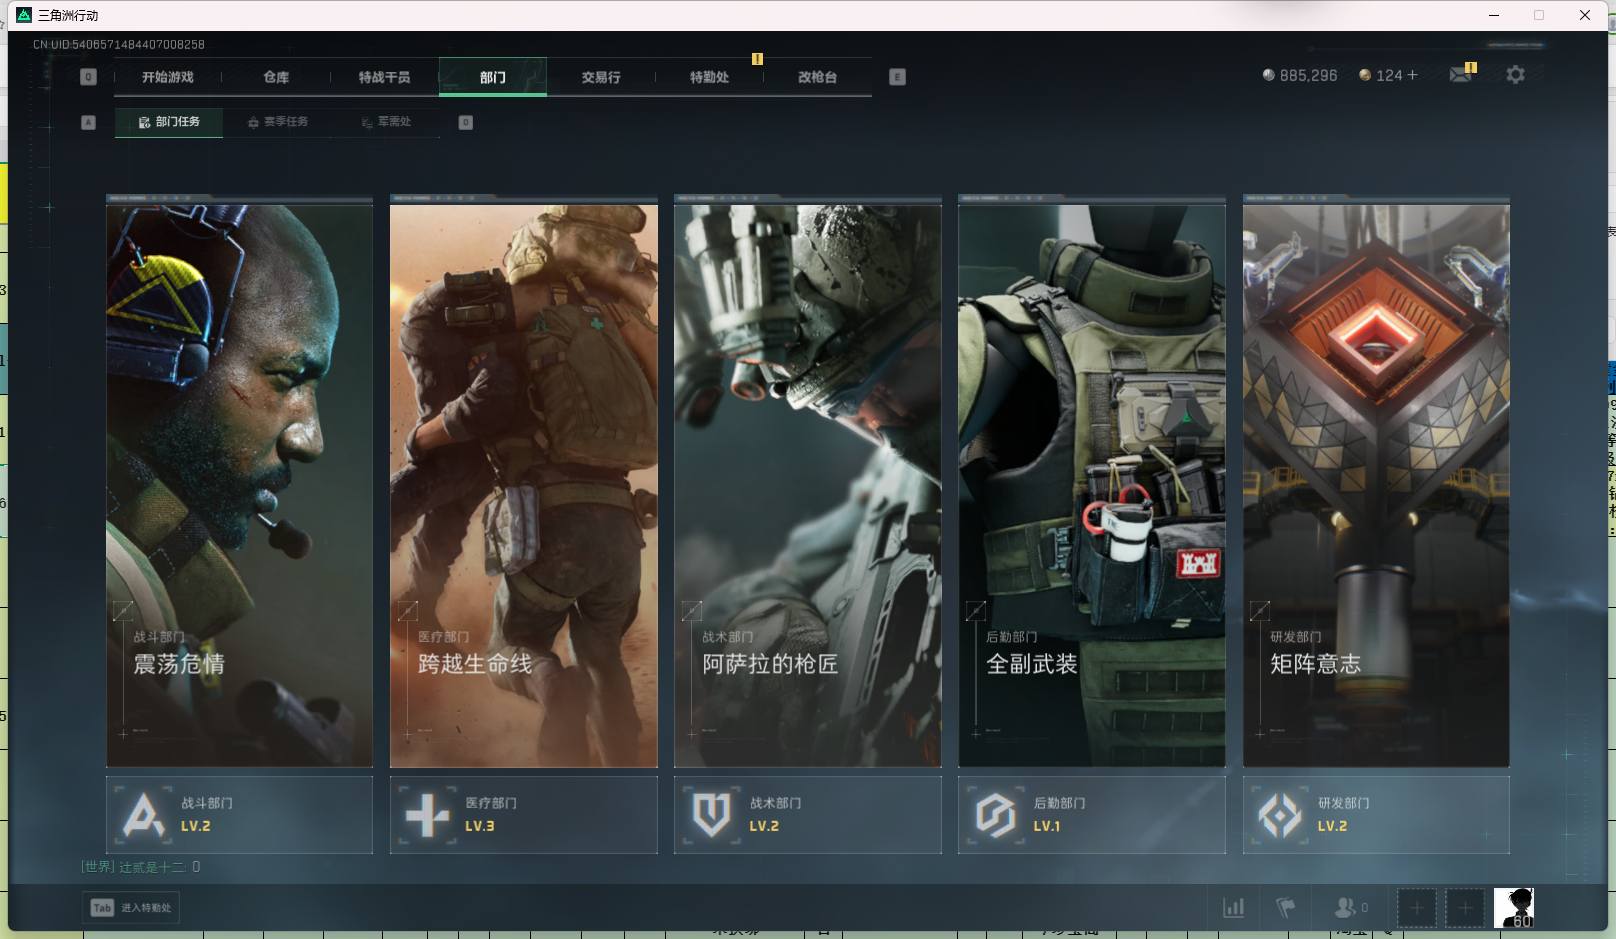Click the flag icon in bottom bar

pos(1286,908)
